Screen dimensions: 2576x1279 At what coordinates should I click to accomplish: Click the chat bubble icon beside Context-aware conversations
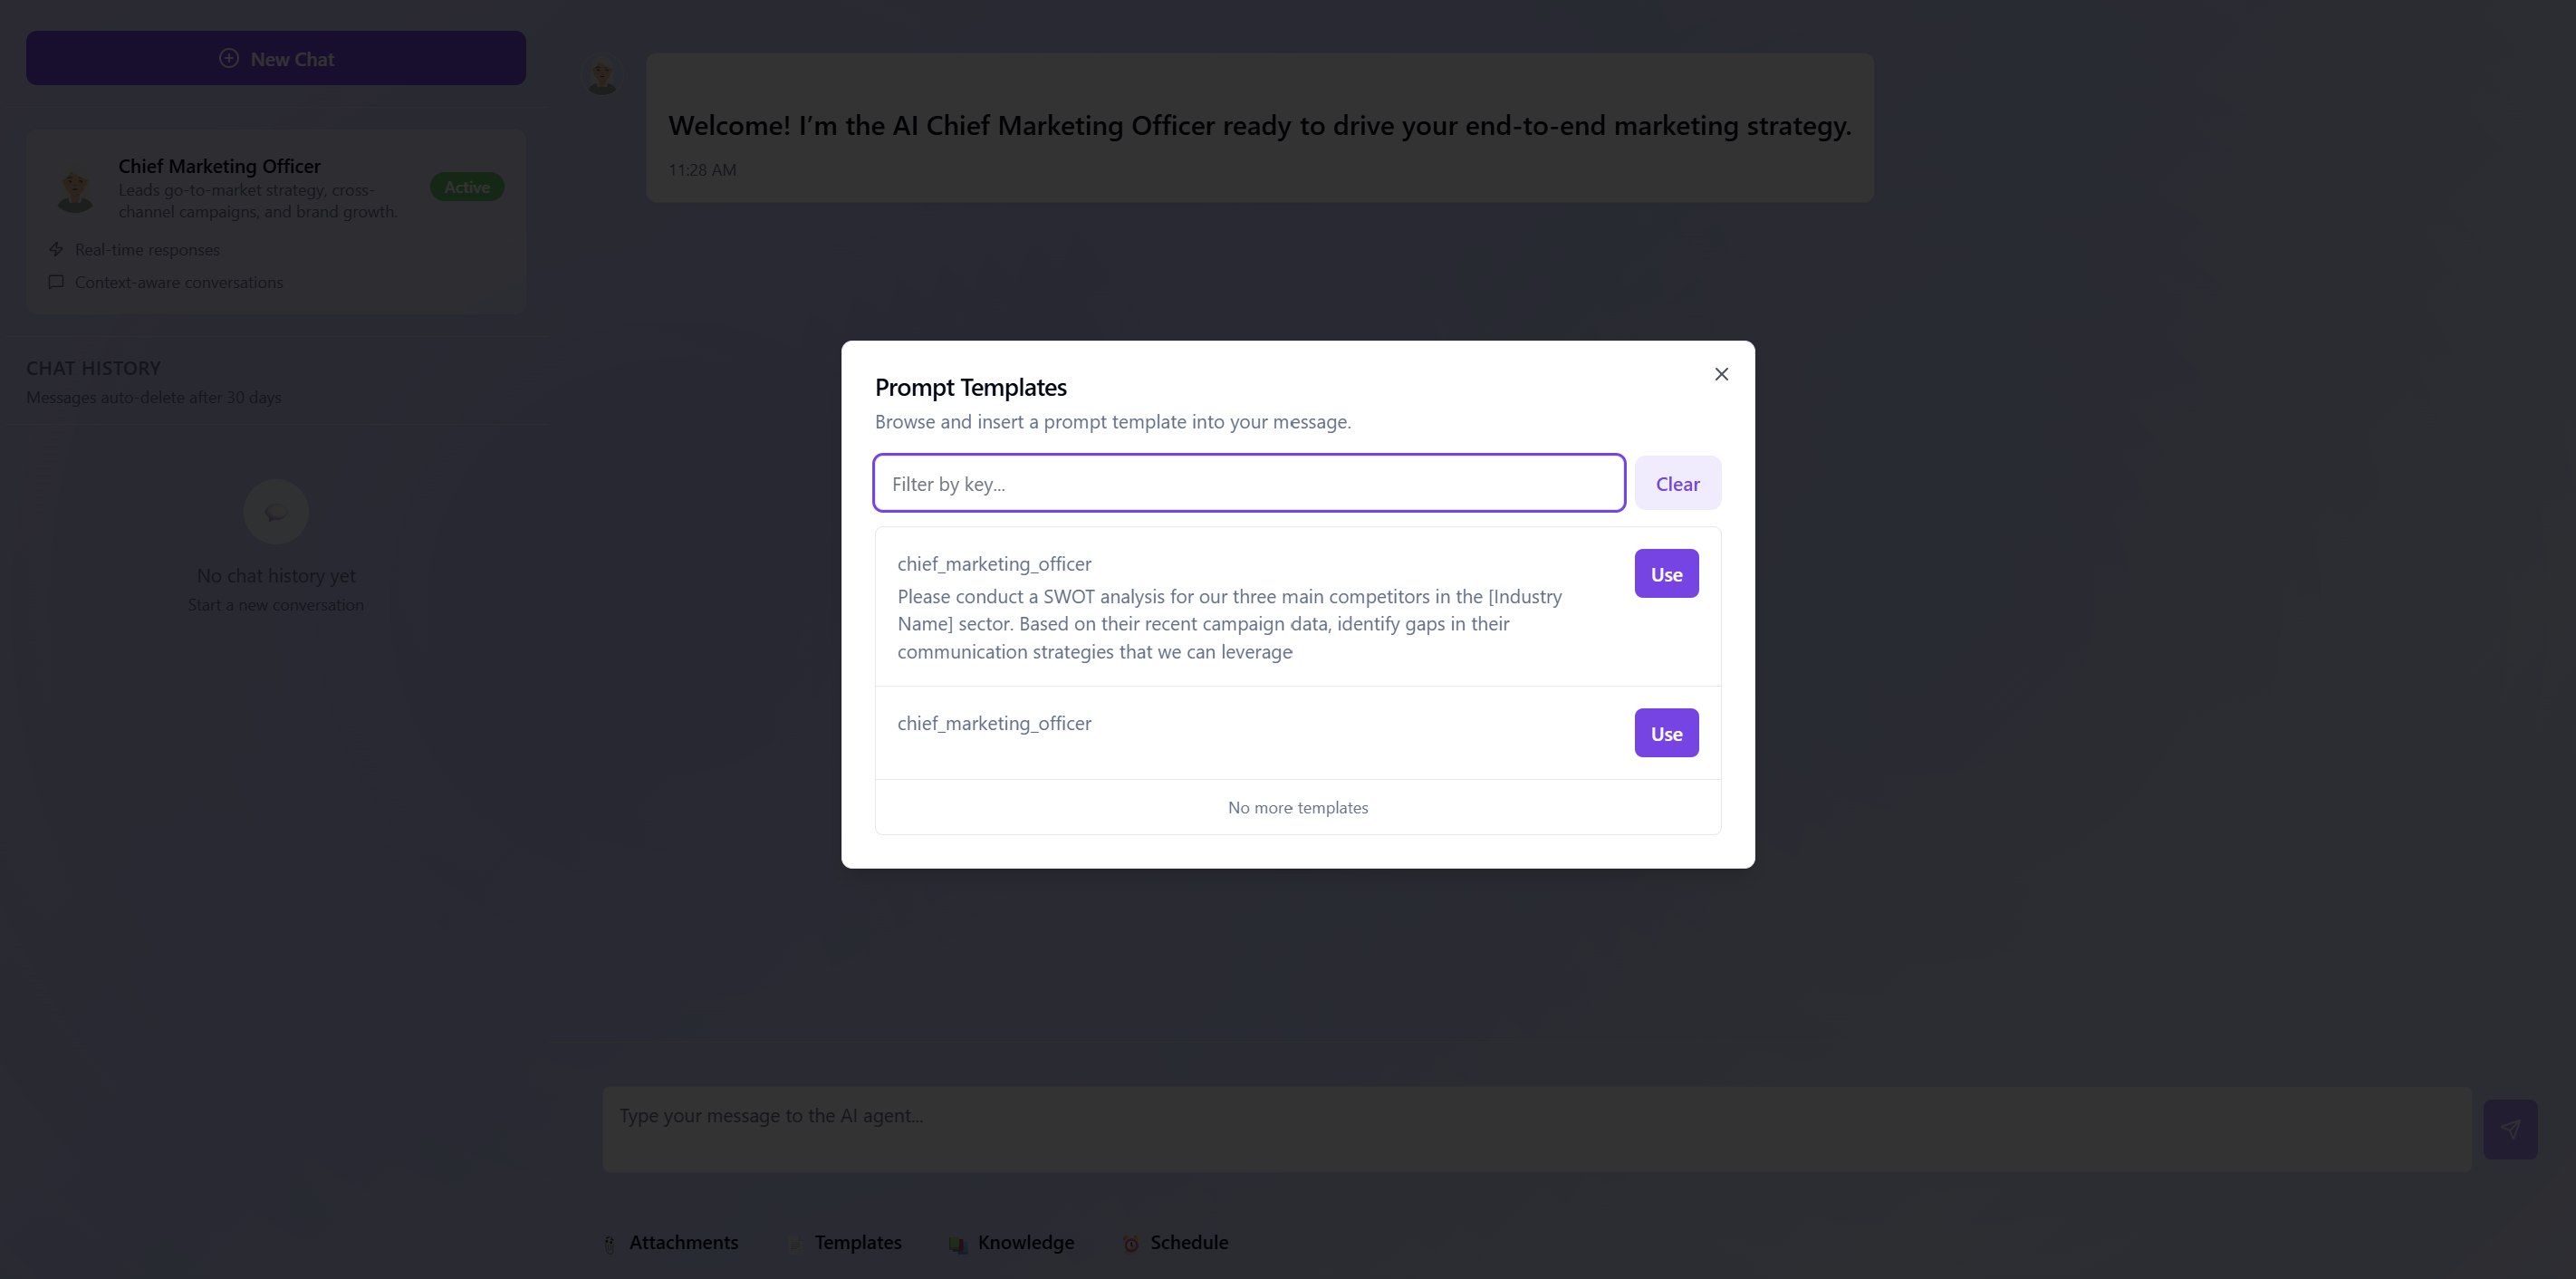pos(56,283)
